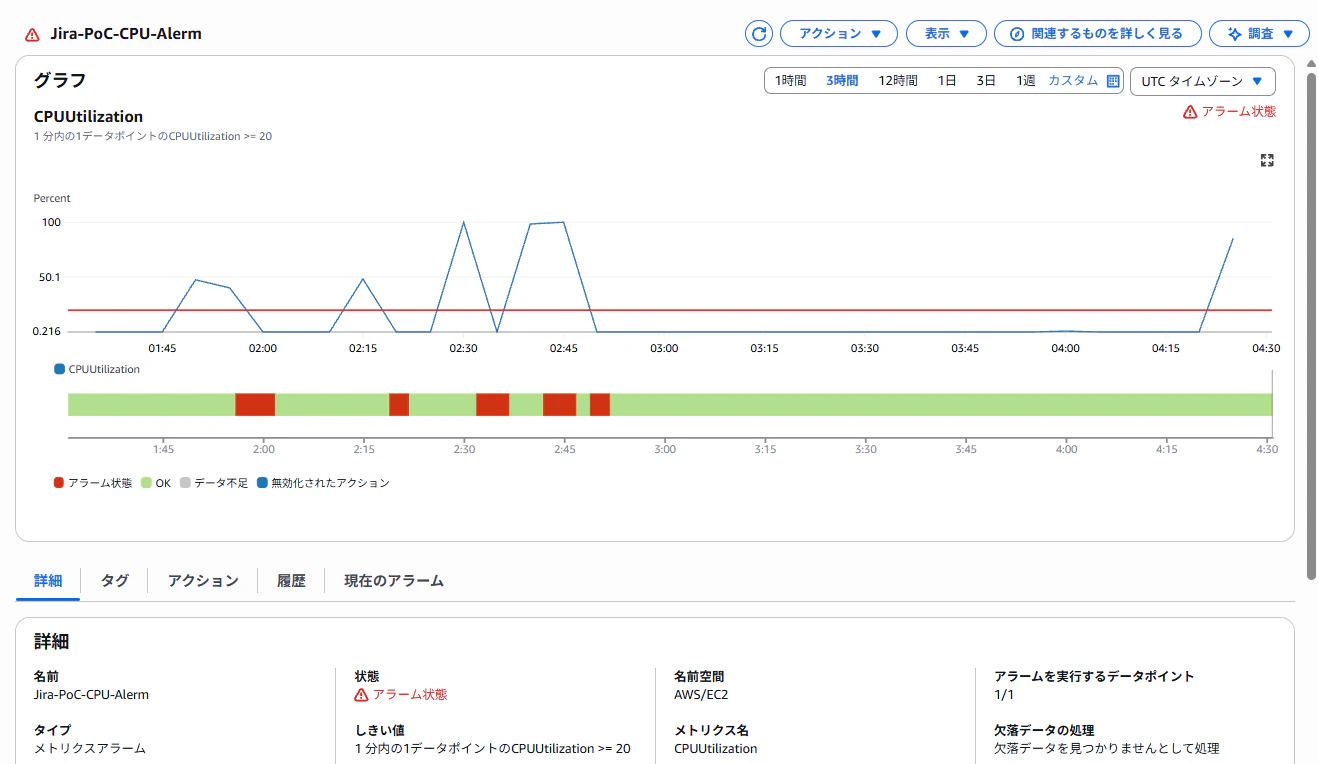Open the 表示 dropdown menu
Viewport: 1318px width, 764px height.
tap(946, 33)
